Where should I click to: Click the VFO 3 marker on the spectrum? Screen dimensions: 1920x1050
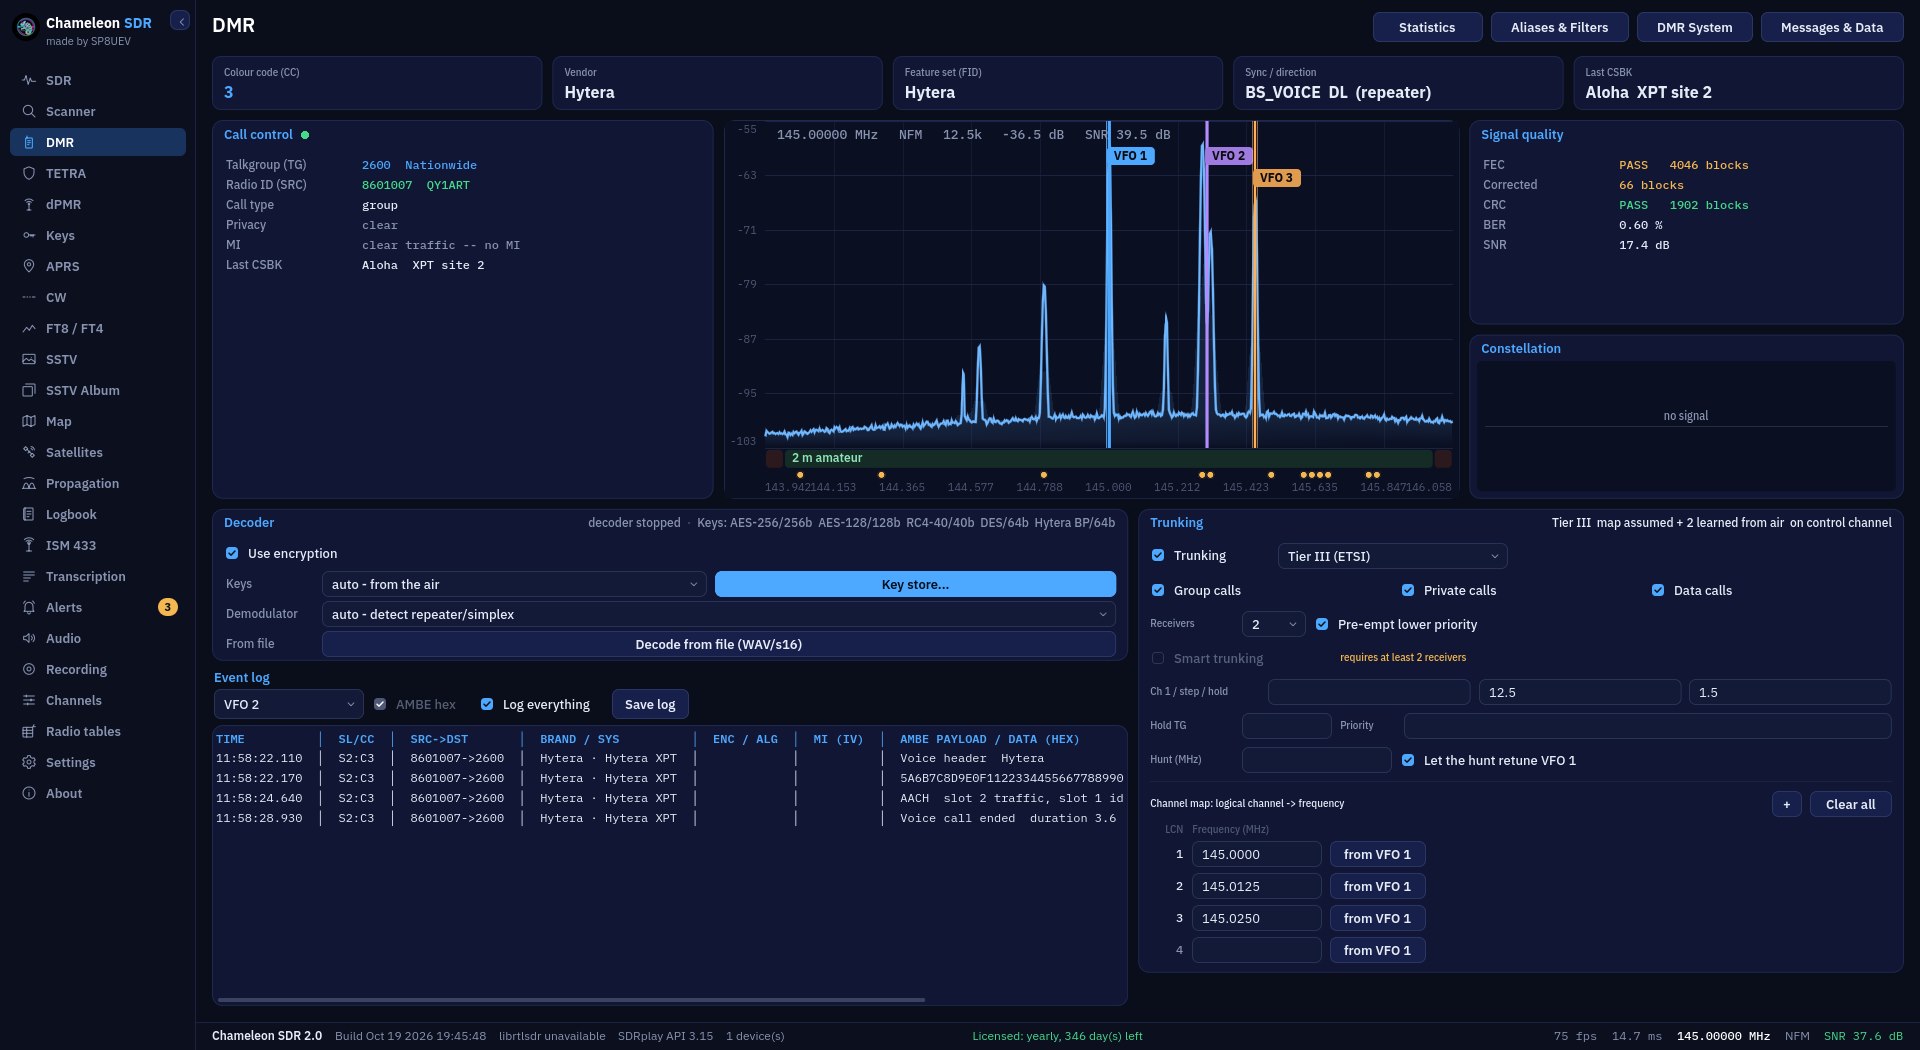click(x=1276, y=178)
